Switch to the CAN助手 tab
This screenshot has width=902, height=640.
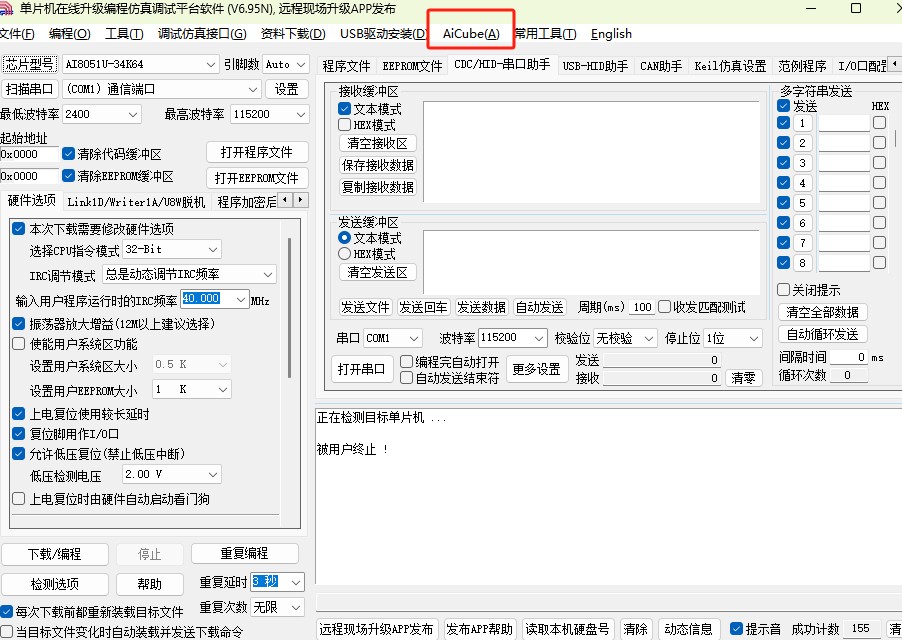point(661,66)
